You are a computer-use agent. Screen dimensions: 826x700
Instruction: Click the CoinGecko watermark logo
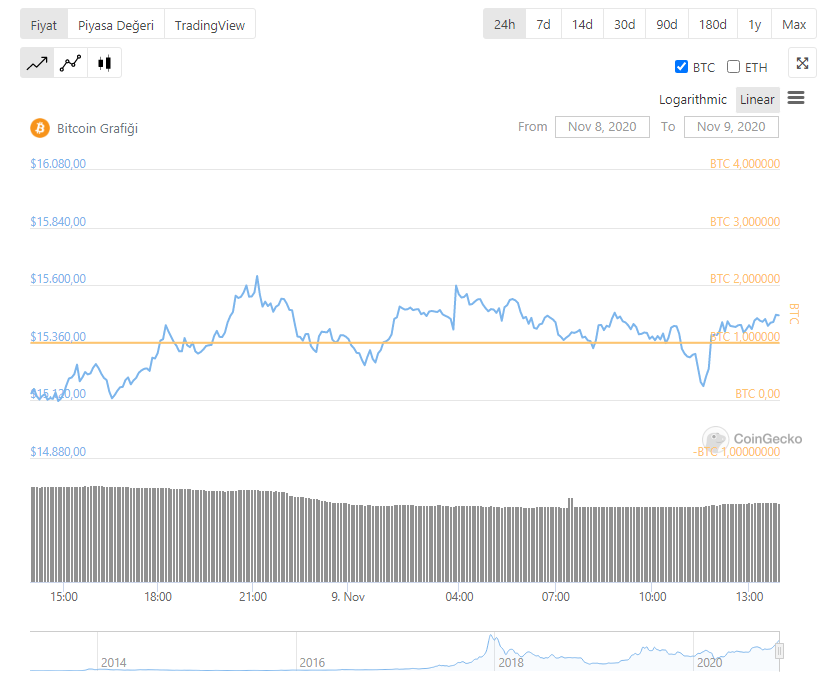click(x=715, y=438)
